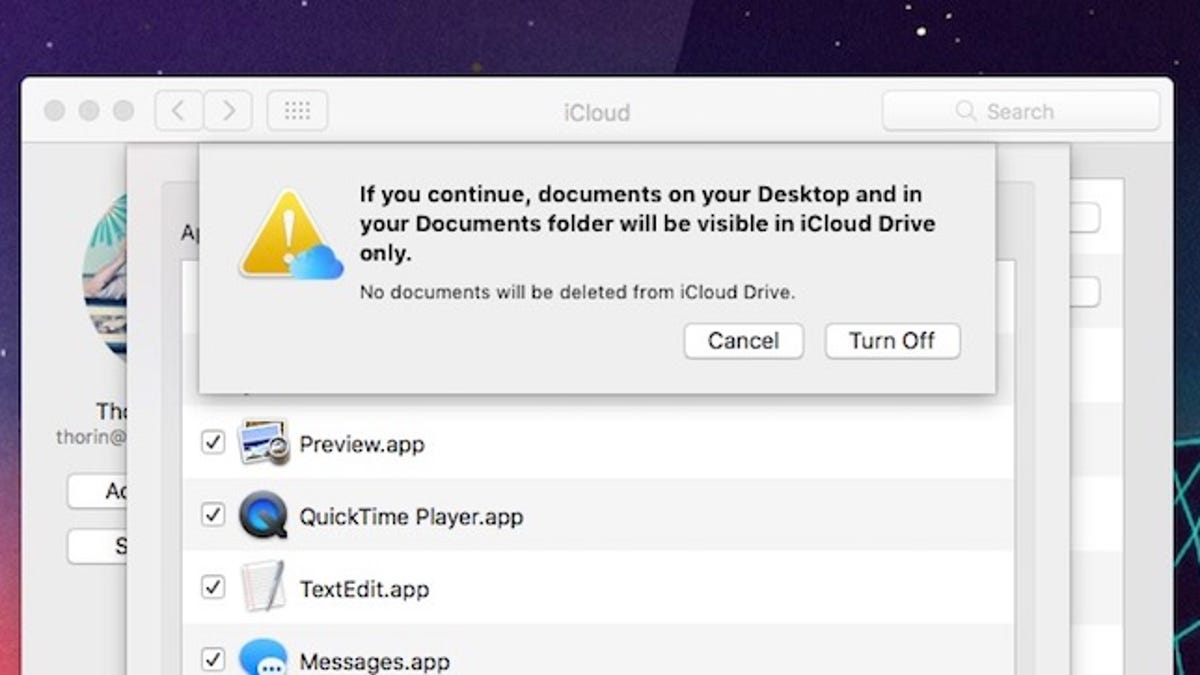1200x675 pixels.
Task: Click the warning triangle iCloud icon
Action: click(x=291, y=236)
